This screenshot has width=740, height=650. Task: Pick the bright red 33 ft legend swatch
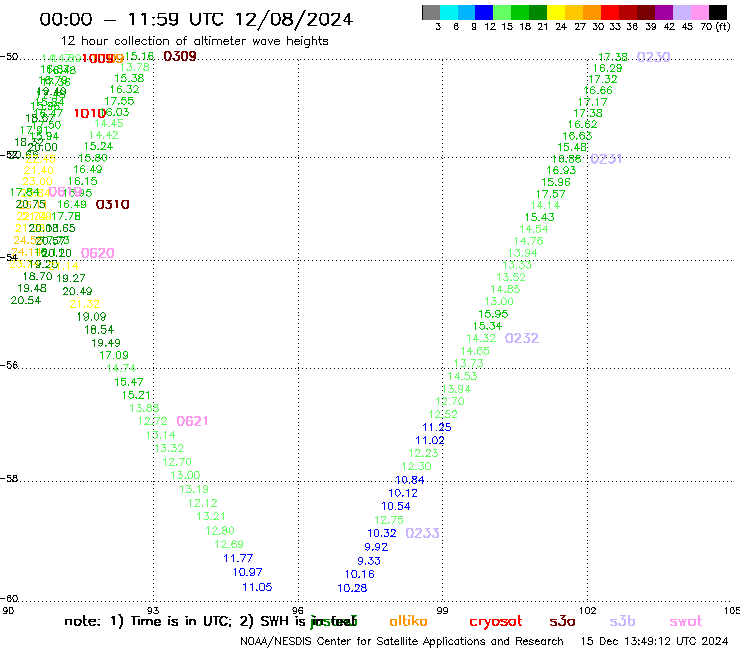pos(610,12)
